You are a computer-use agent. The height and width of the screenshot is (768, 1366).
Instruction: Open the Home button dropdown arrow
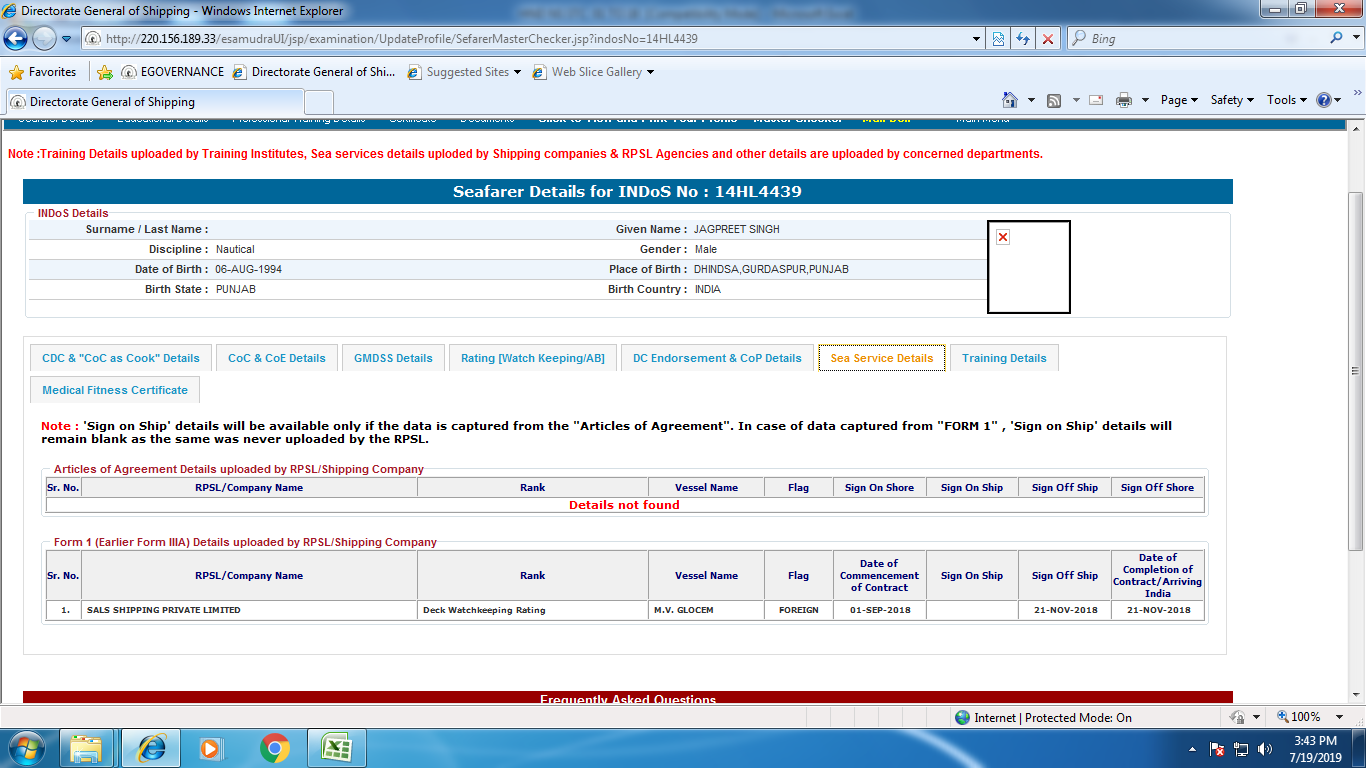[1031, 100]
